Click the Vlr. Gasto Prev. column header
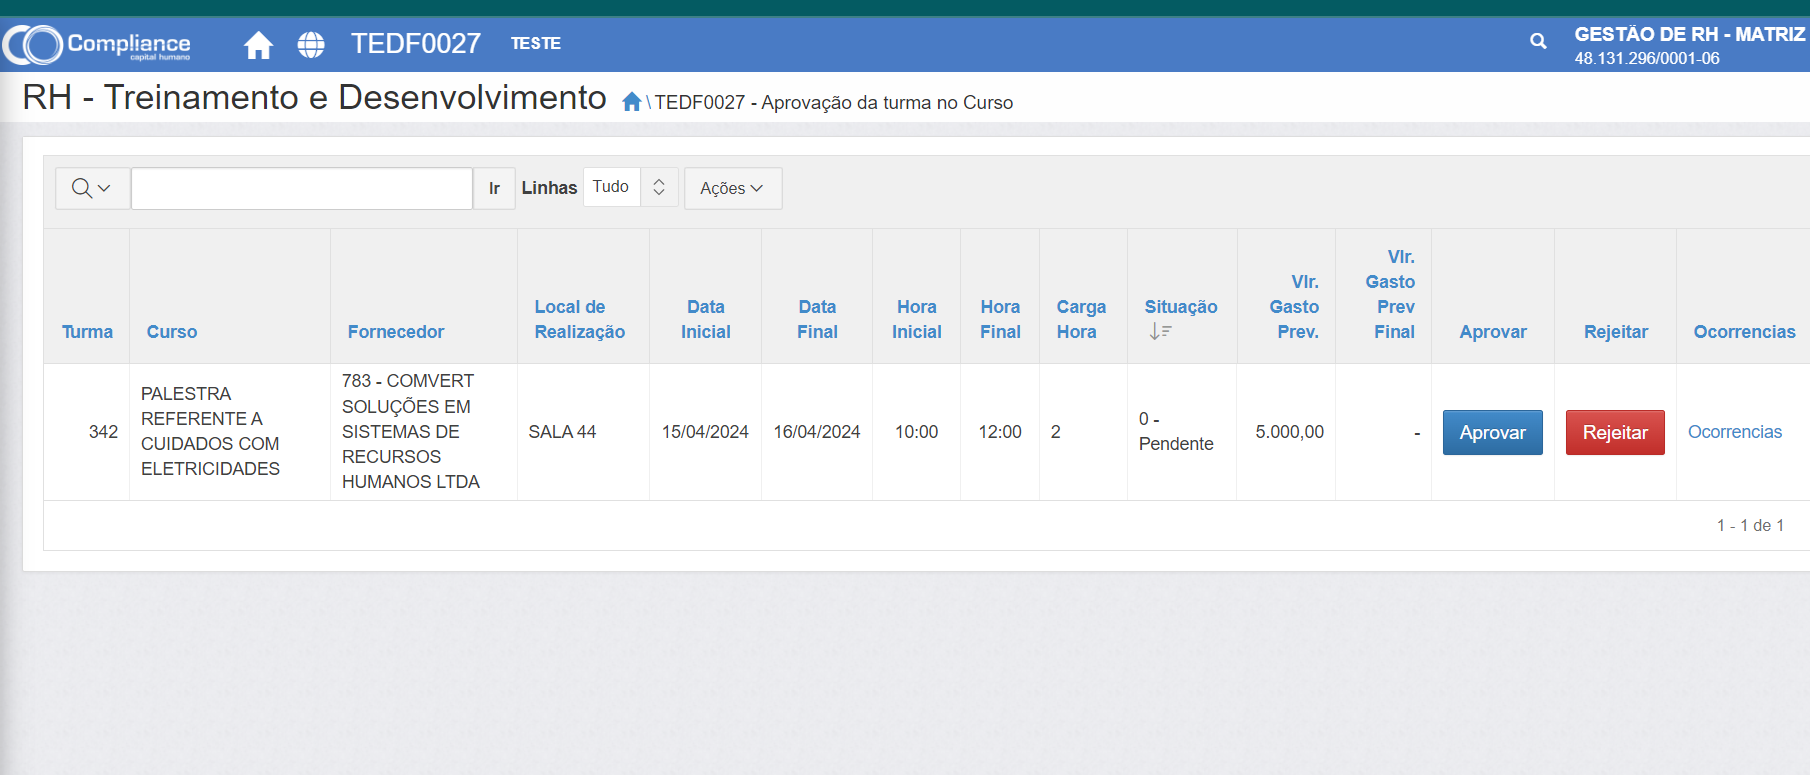The image size is (1810, 775). [x=1294, y=307]
